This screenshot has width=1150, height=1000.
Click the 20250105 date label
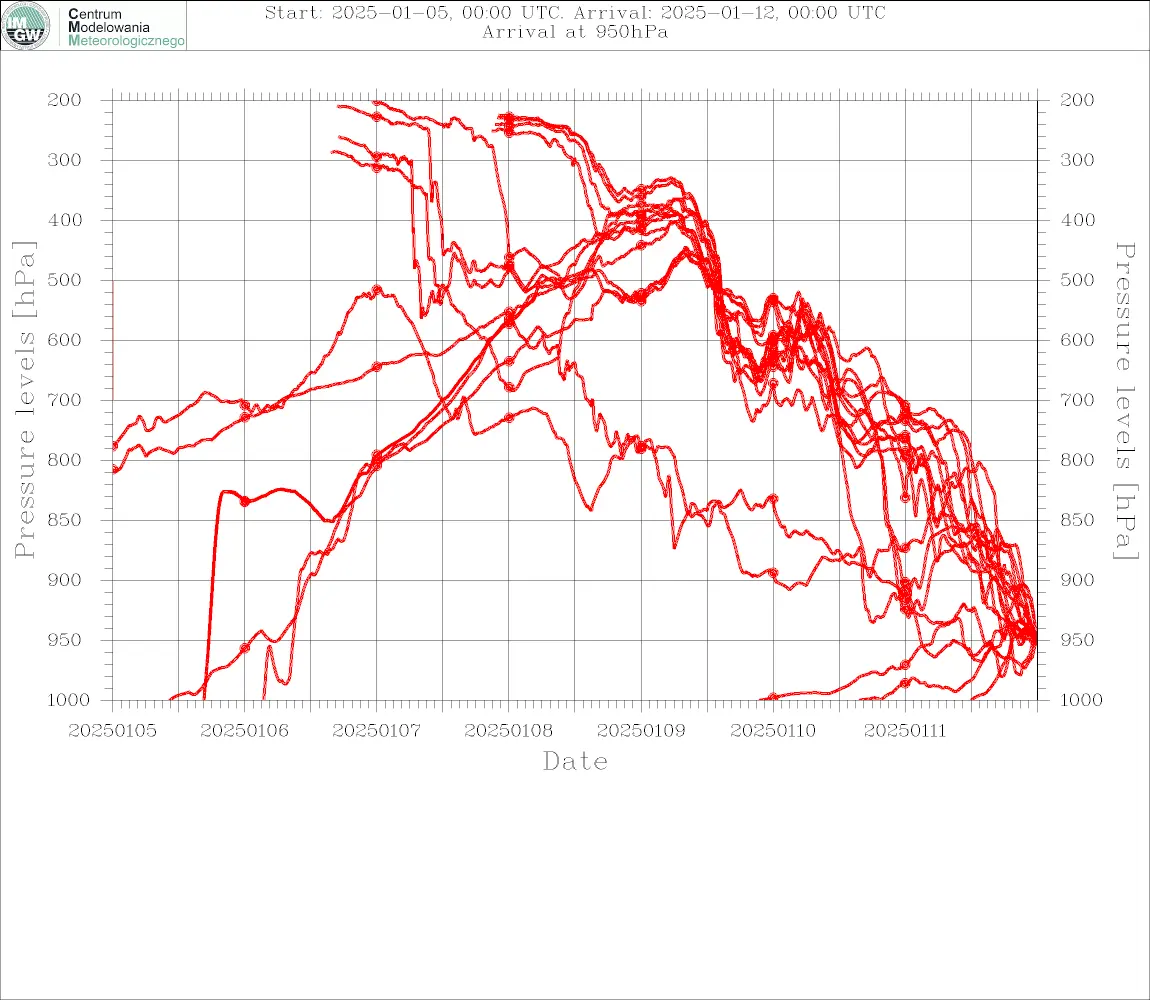pyautogui.click(x=112, y=731)
